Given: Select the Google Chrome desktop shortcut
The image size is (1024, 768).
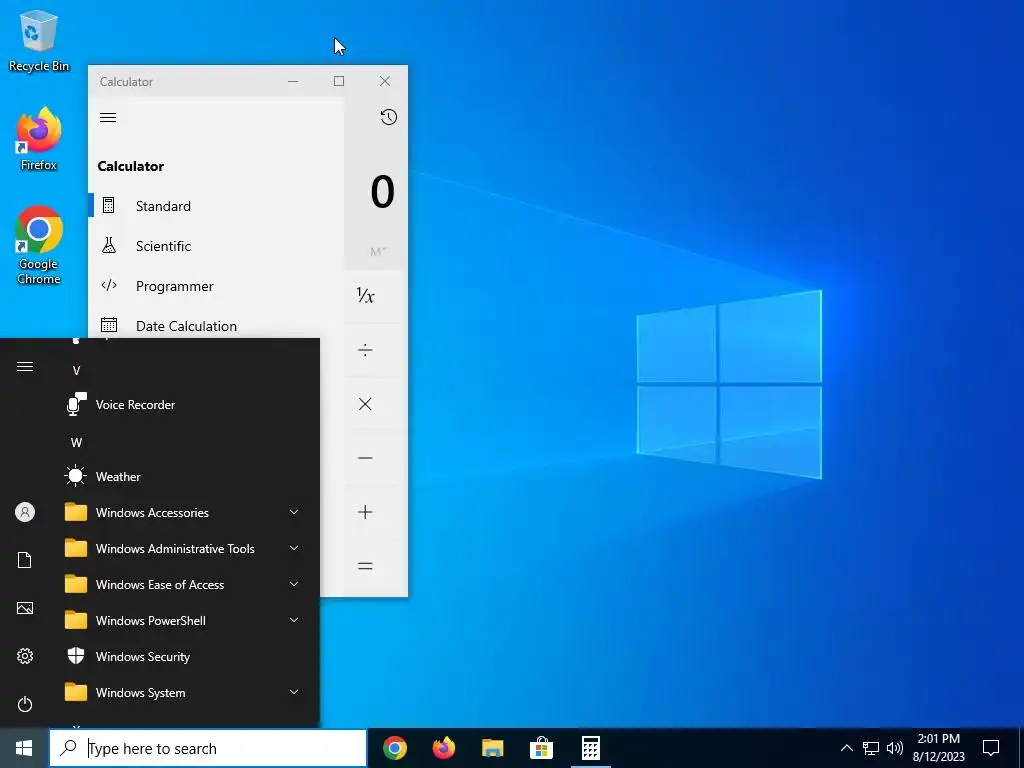Looking at the screenshot, I should (x=39, y=246).
